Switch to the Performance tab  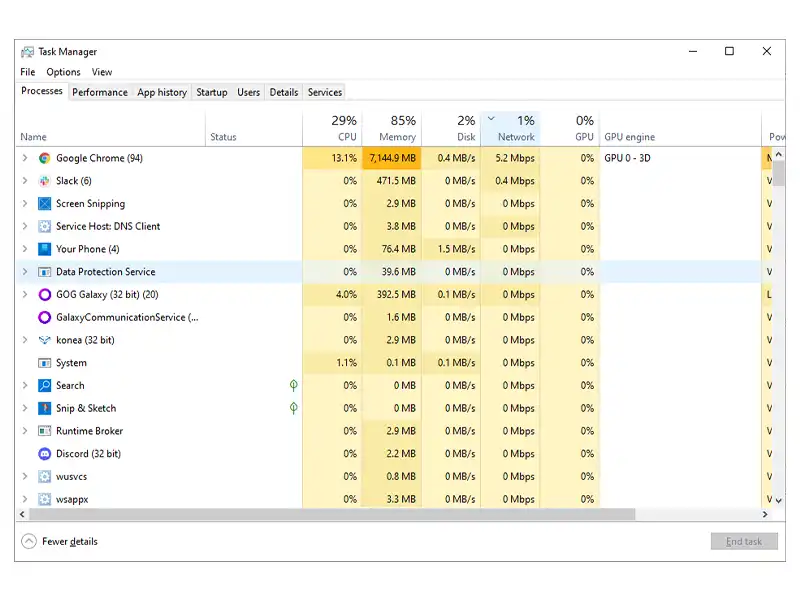click(100, 92)
